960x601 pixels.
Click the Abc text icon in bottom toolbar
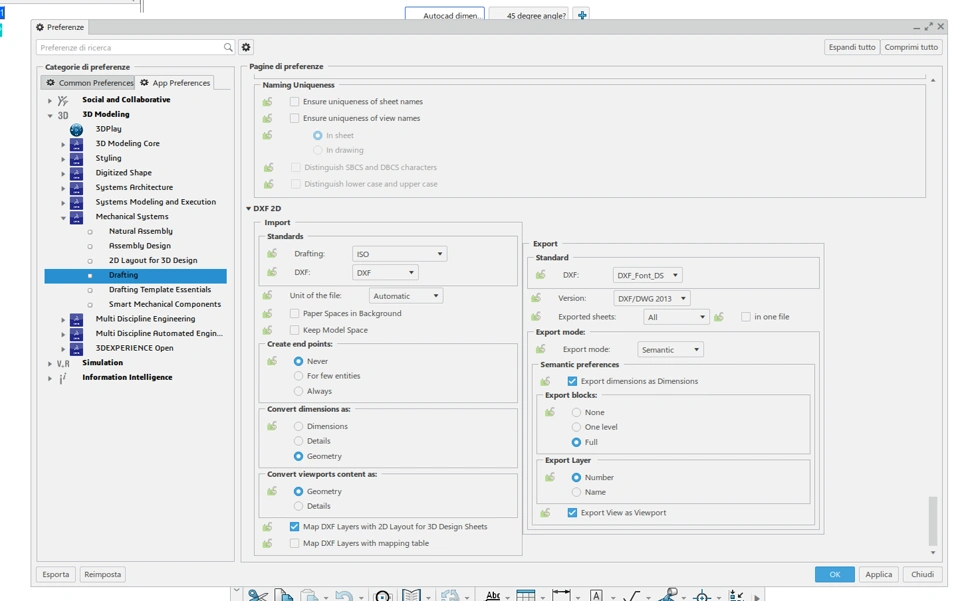(x=492, y=595)
